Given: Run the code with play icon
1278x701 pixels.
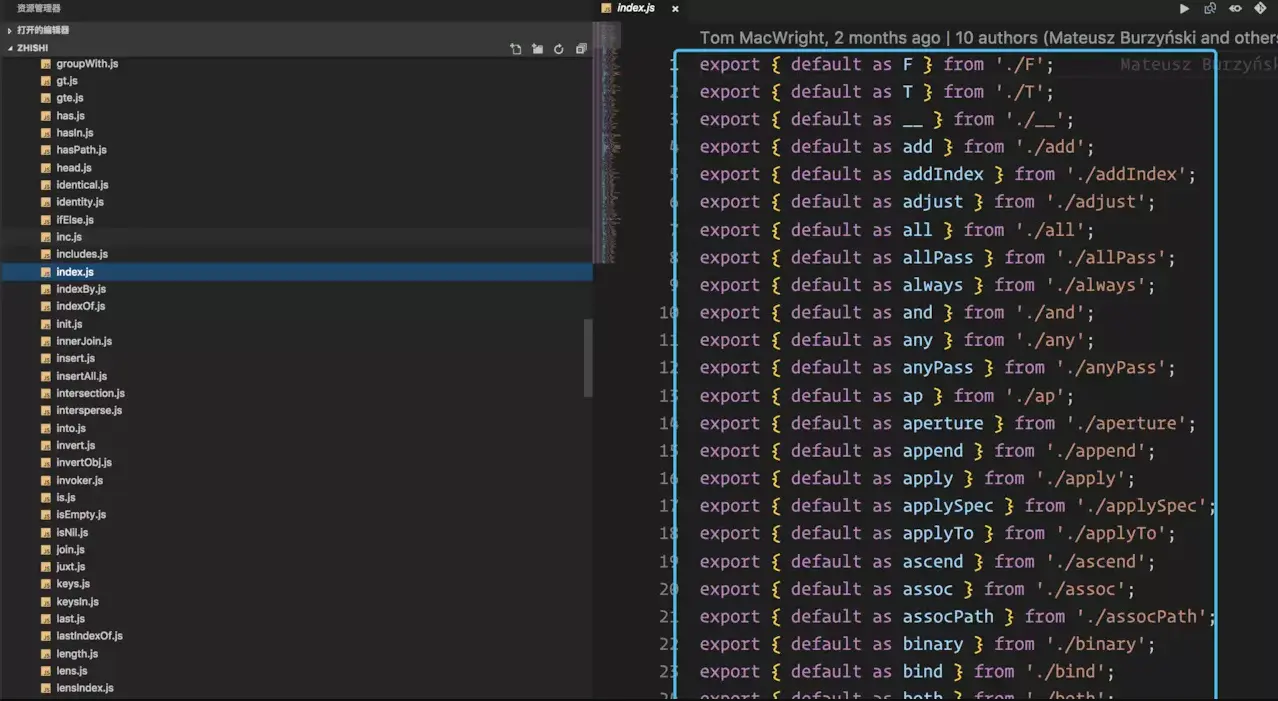Looking at the screenshot, I should (x=1185, y=8).
